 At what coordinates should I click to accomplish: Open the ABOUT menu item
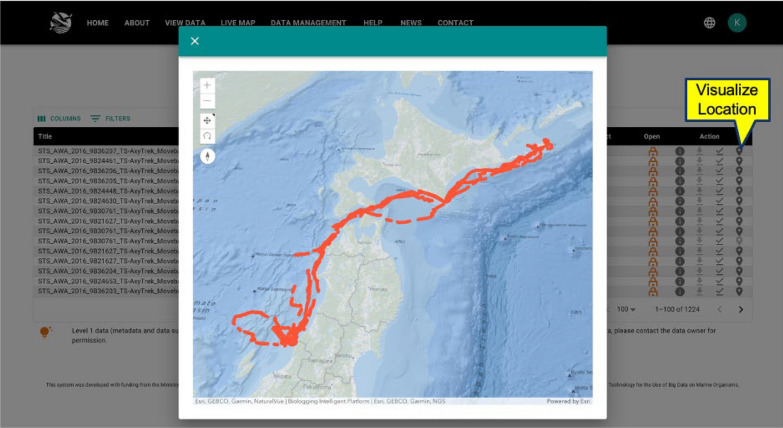click(137, 22)
